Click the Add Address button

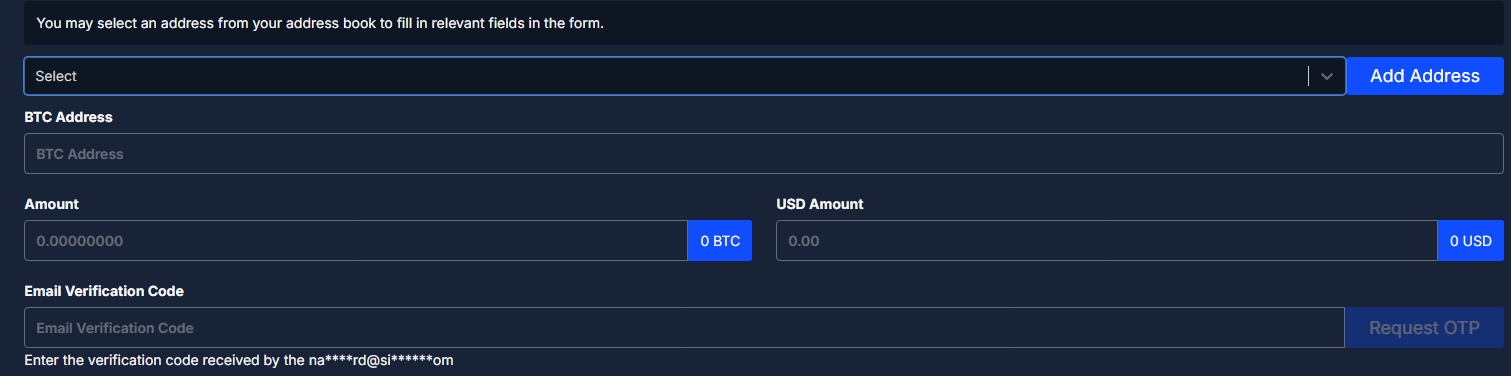point(1424,76)
